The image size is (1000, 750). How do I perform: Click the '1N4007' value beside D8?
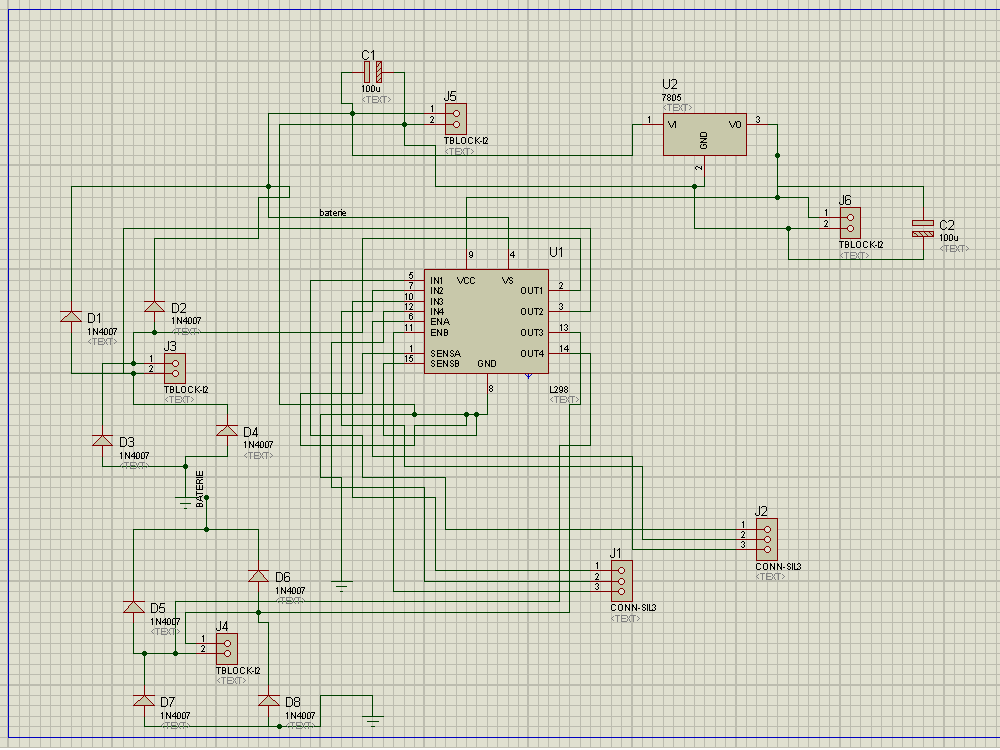click(x=300, y=716)
